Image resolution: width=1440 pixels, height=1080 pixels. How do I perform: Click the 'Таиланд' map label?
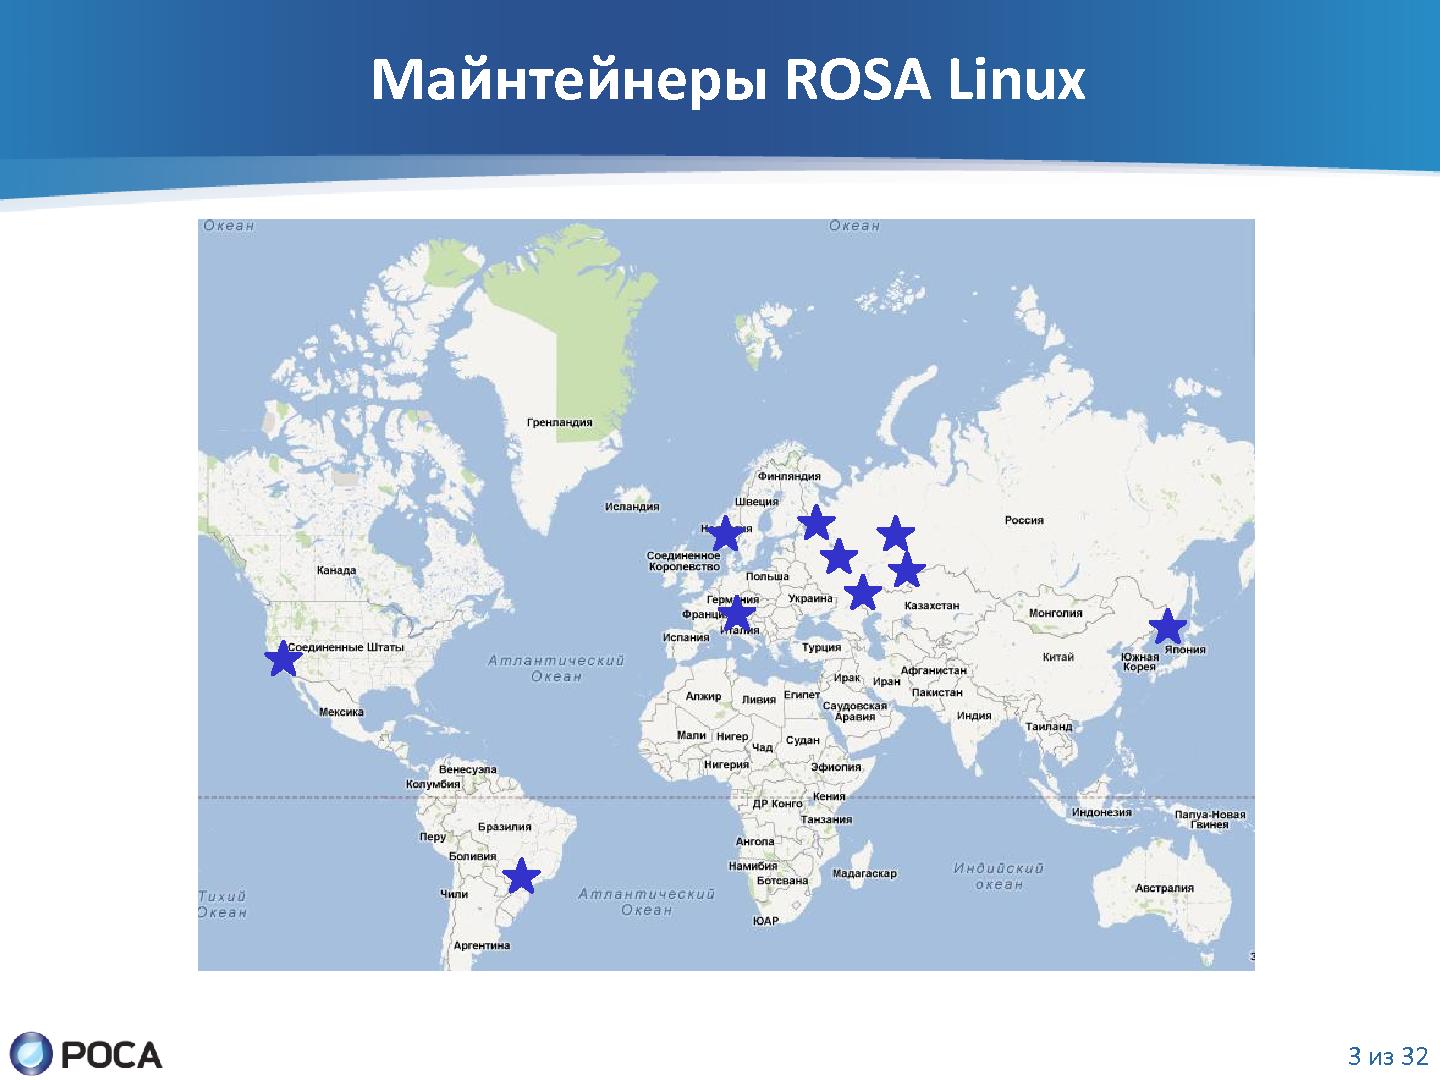(1048, 726)
